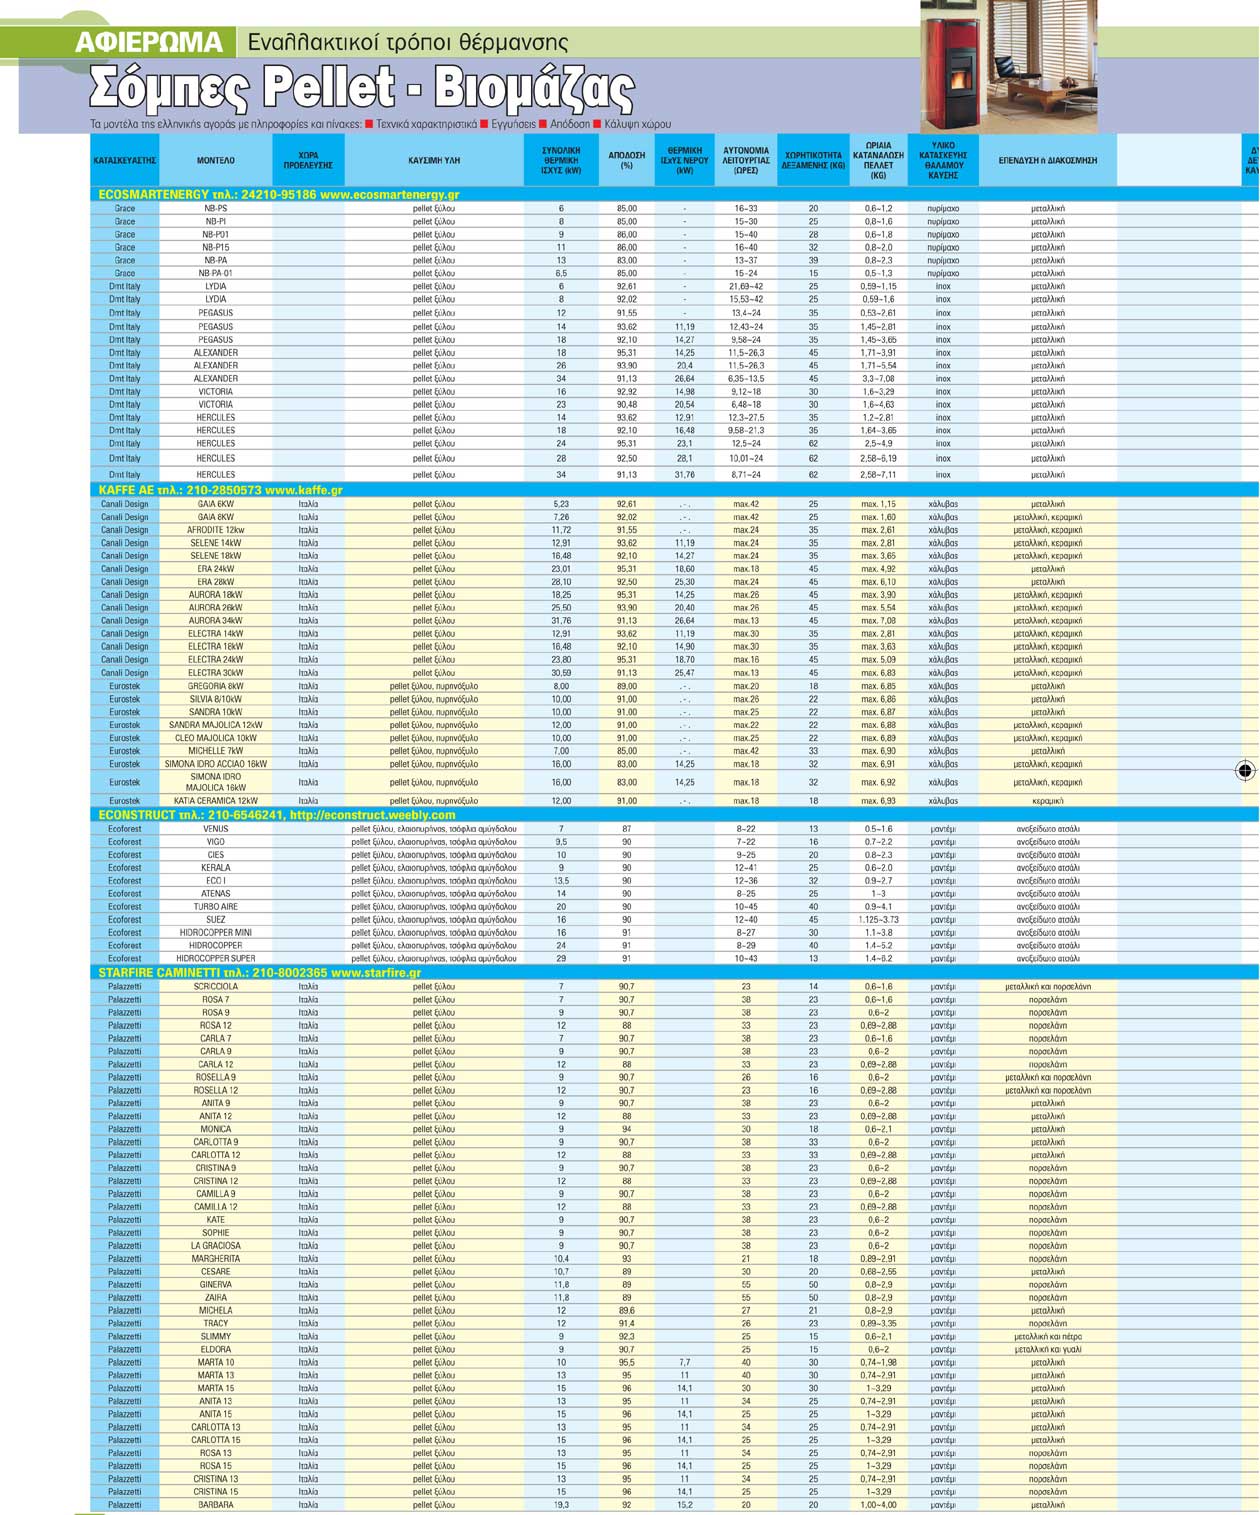The width and height of the screenshot is (1260, 1515).
Task: Select model cell SILVIA 8/10kW
Action: [215, 699]
